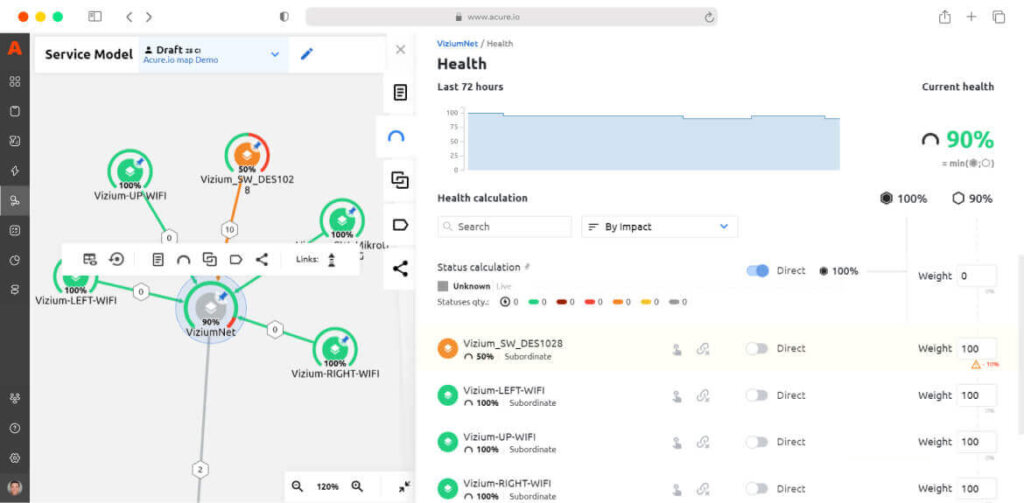
Task: Click the VizumNet central node
Action: coord(210,308)
